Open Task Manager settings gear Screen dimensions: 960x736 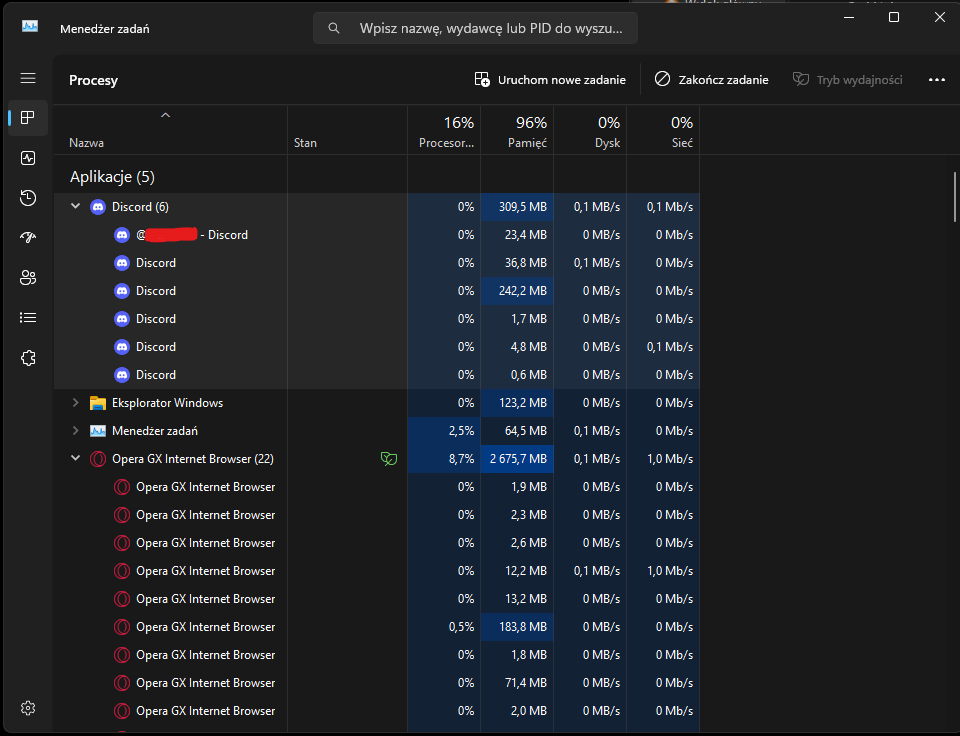click(28, 708)
